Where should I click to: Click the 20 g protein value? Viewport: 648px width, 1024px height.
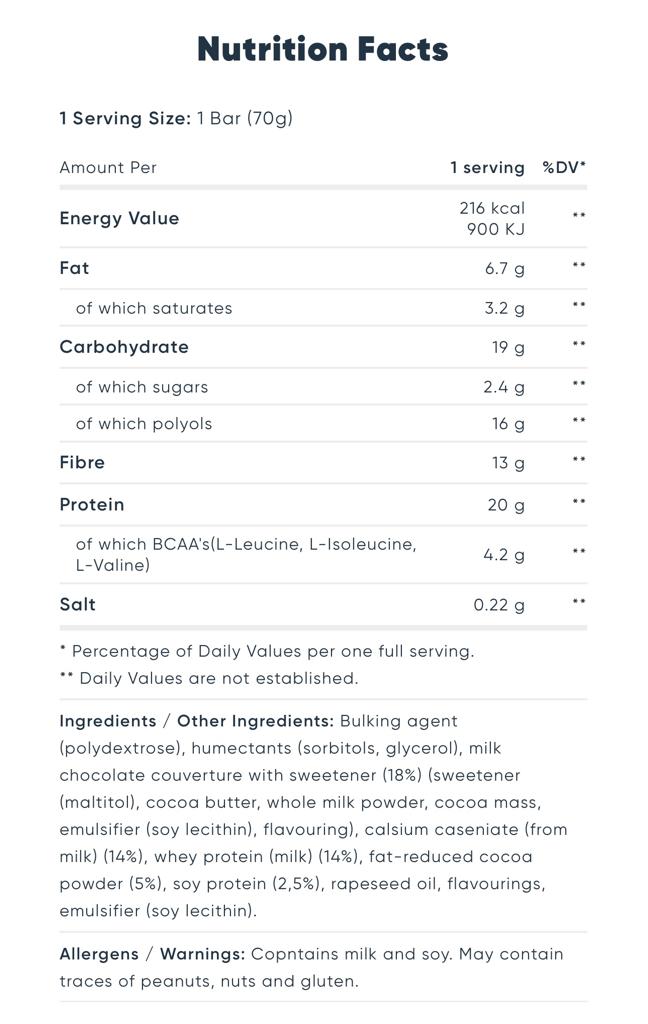(x=506, y=505)
